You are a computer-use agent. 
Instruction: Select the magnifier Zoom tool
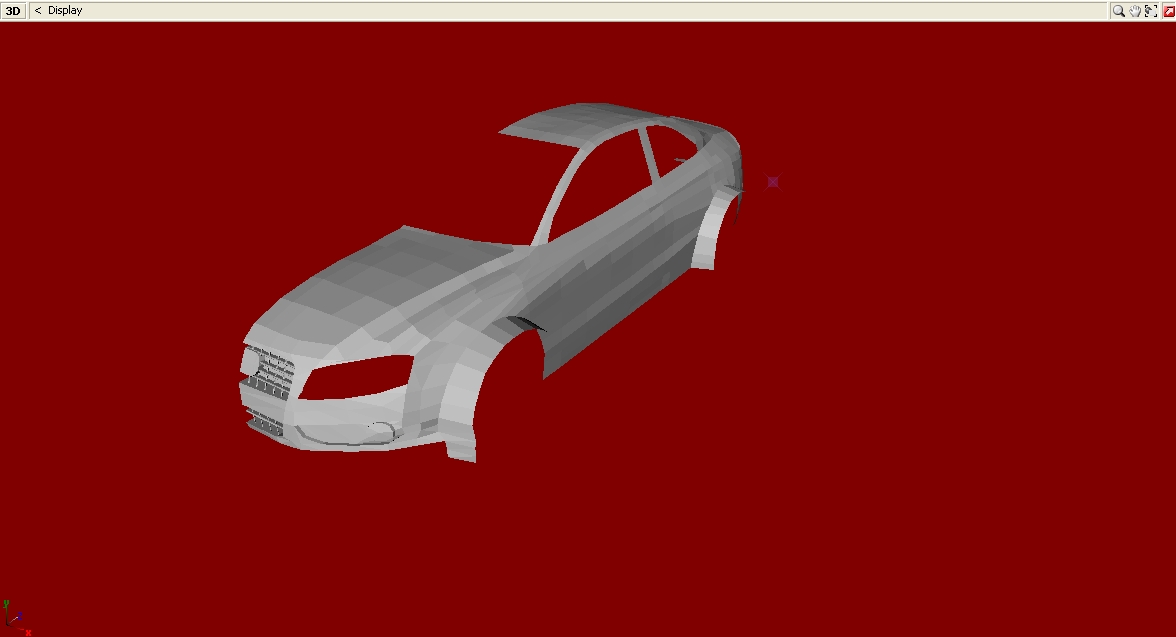tap(1119, 10)
